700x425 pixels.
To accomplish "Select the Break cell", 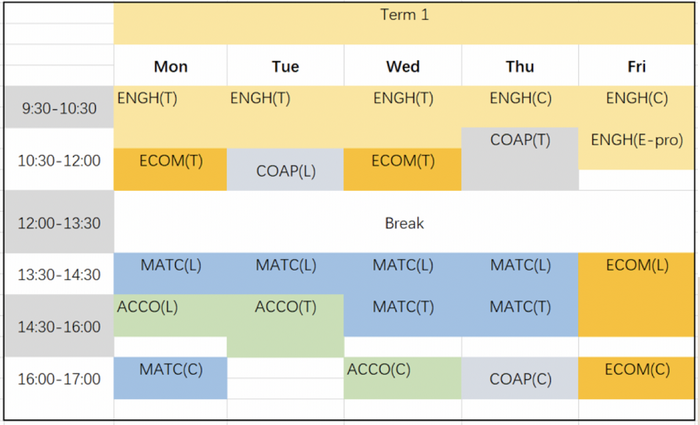I will click(404, 222).
